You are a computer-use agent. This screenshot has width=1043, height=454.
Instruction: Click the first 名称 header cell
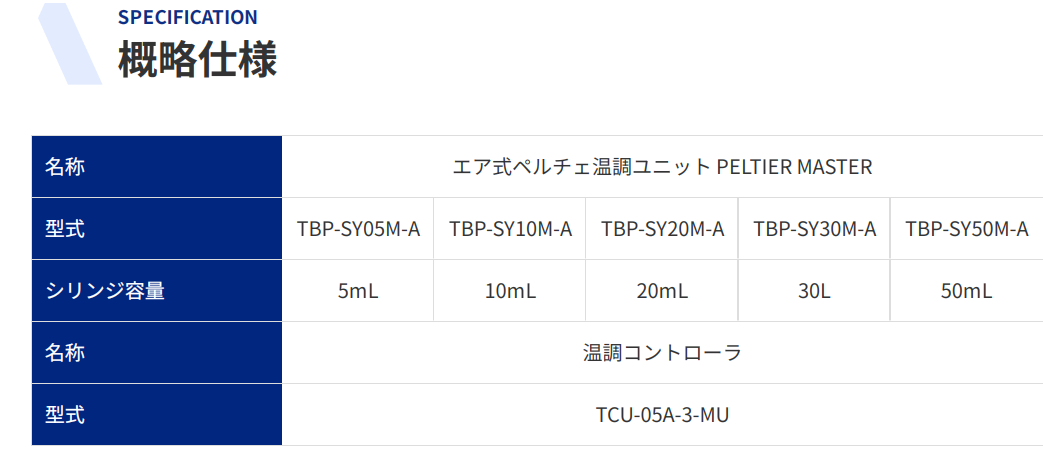point(157,167)
